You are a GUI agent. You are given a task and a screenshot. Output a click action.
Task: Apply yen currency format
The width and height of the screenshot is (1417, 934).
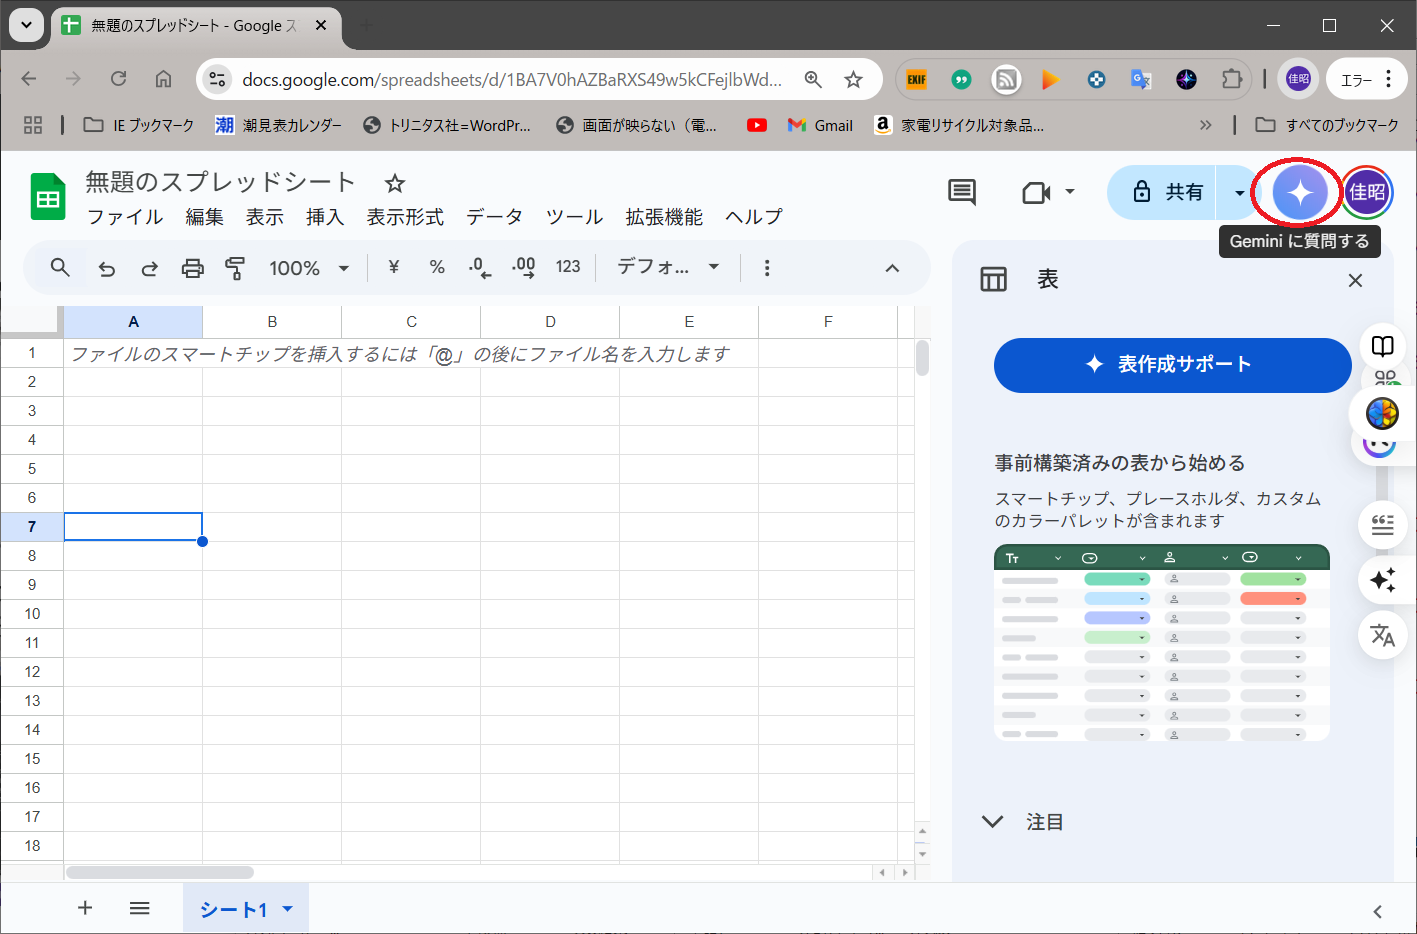point(394,267)
